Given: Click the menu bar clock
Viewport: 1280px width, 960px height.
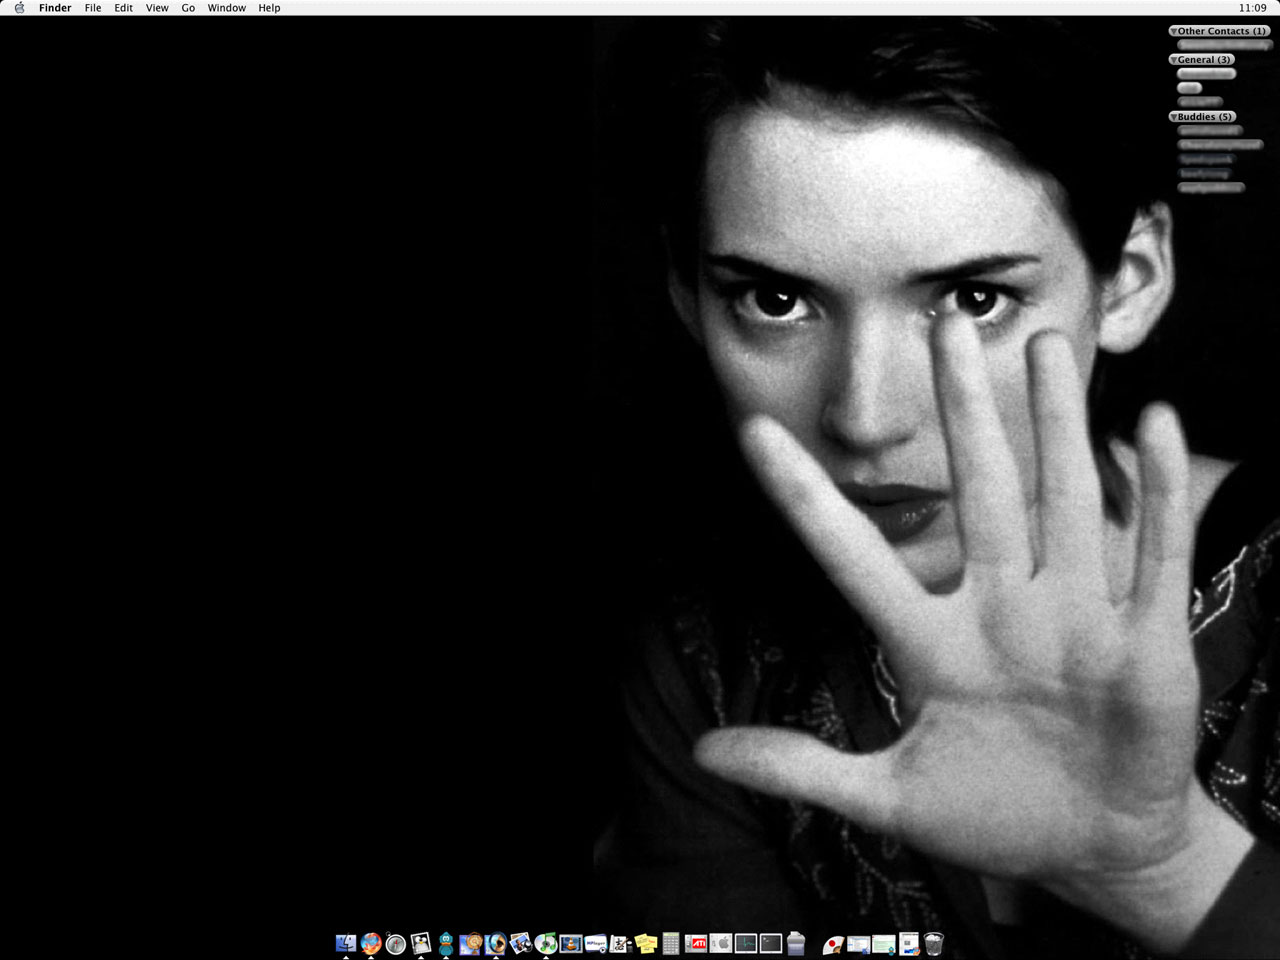Looking at the screenshot, I should click(x=1252, y=8).
